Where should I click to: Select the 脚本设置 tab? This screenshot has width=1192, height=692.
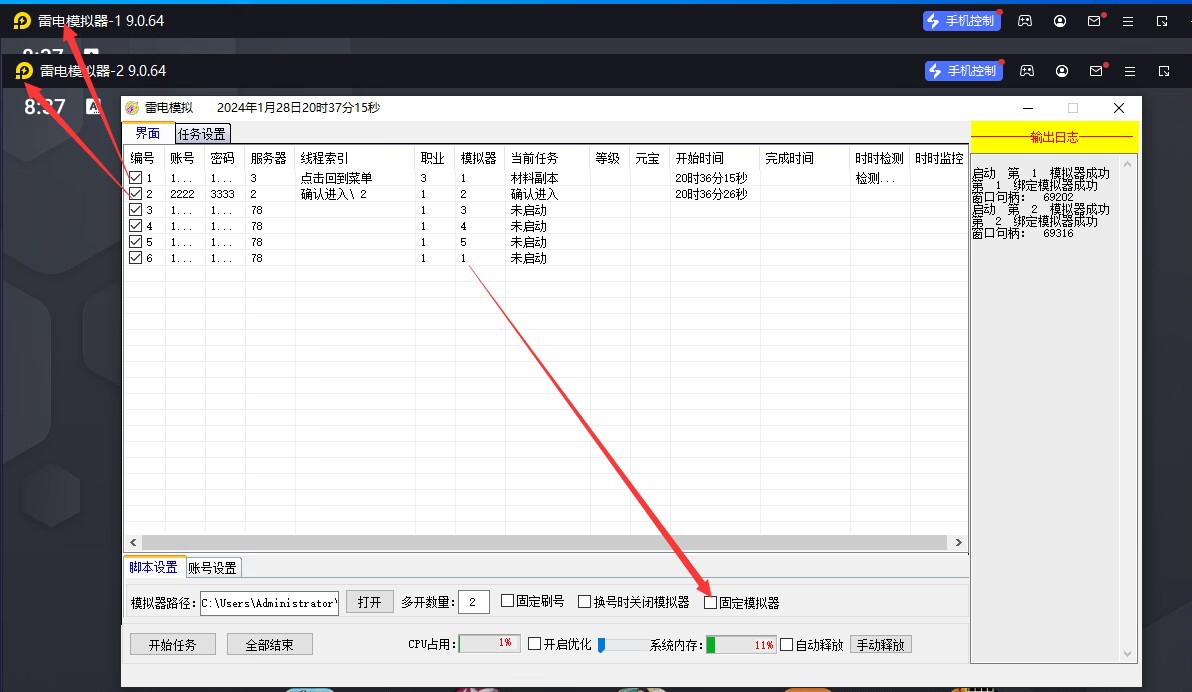[x=154, y=567]
